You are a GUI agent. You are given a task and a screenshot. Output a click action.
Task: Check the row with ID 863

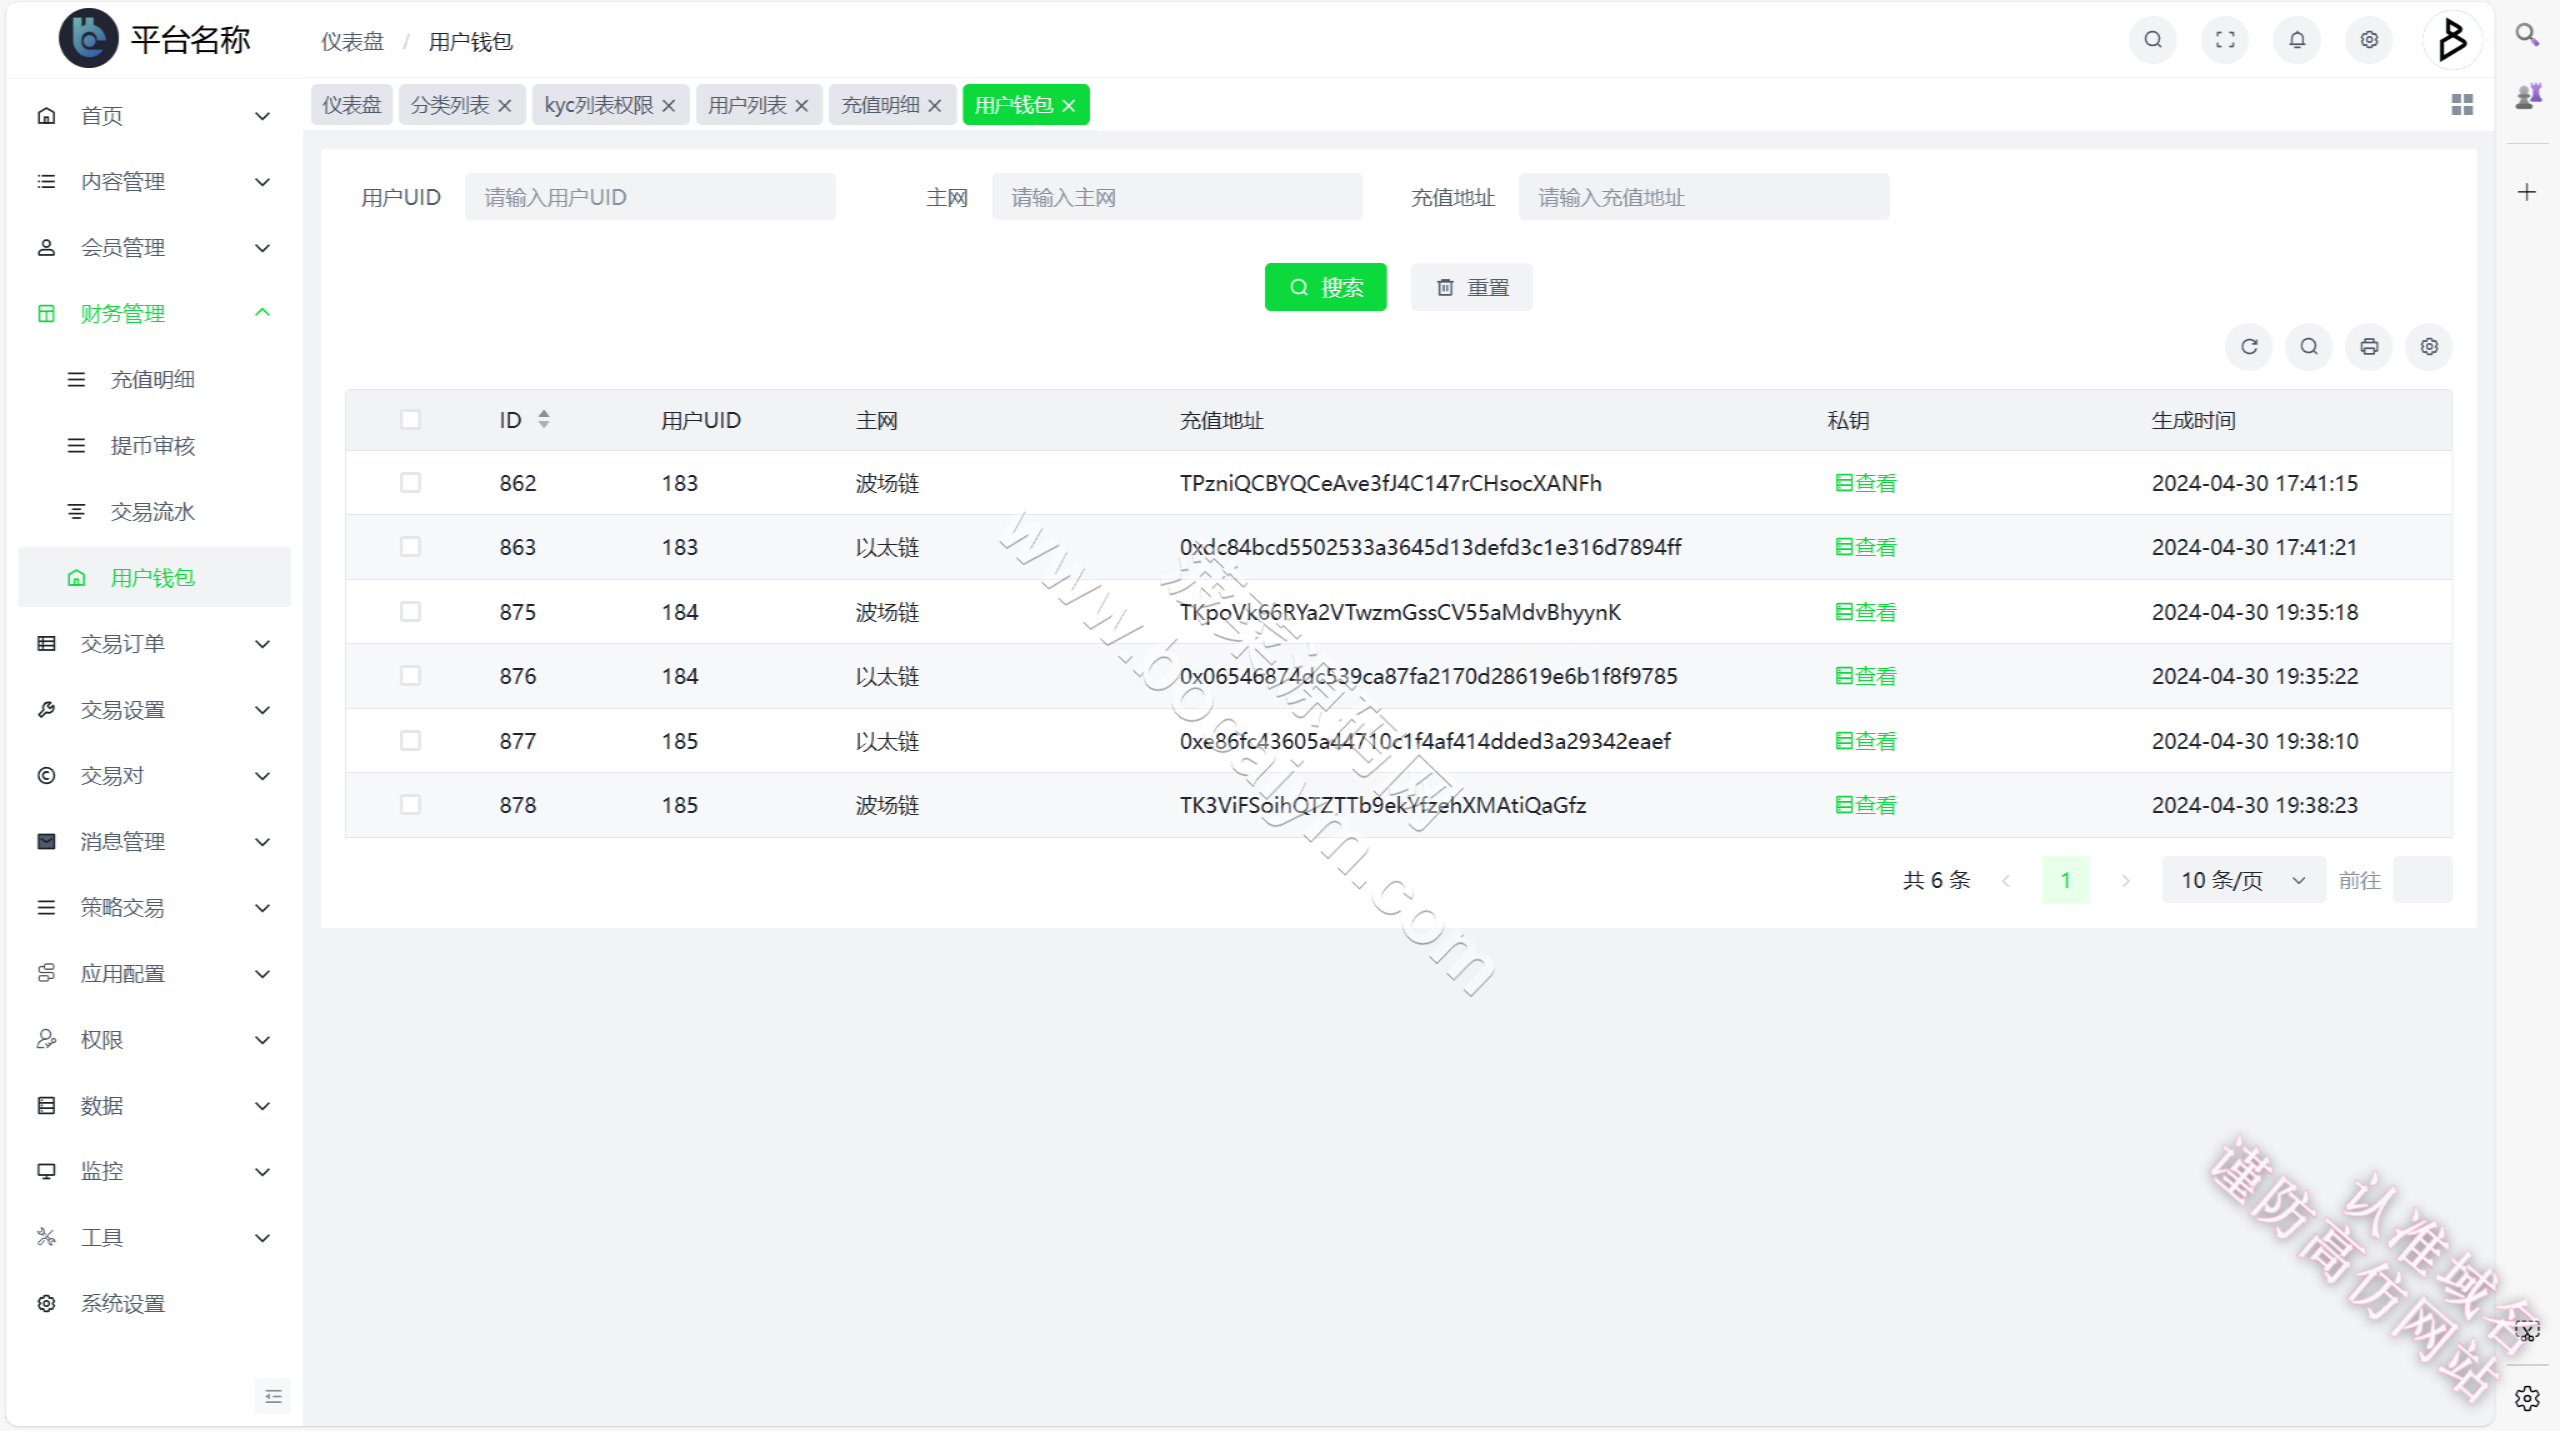[x=410, y=547]
